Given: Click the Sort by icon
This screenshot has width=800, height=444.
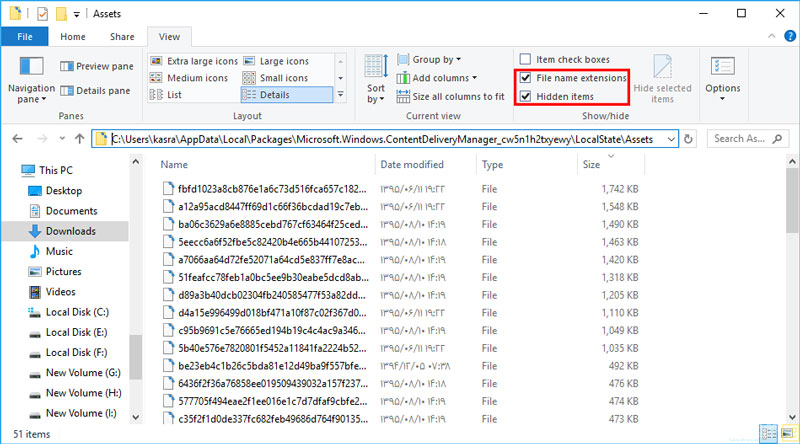Looking at the screenshot, I should click(376, 70).
